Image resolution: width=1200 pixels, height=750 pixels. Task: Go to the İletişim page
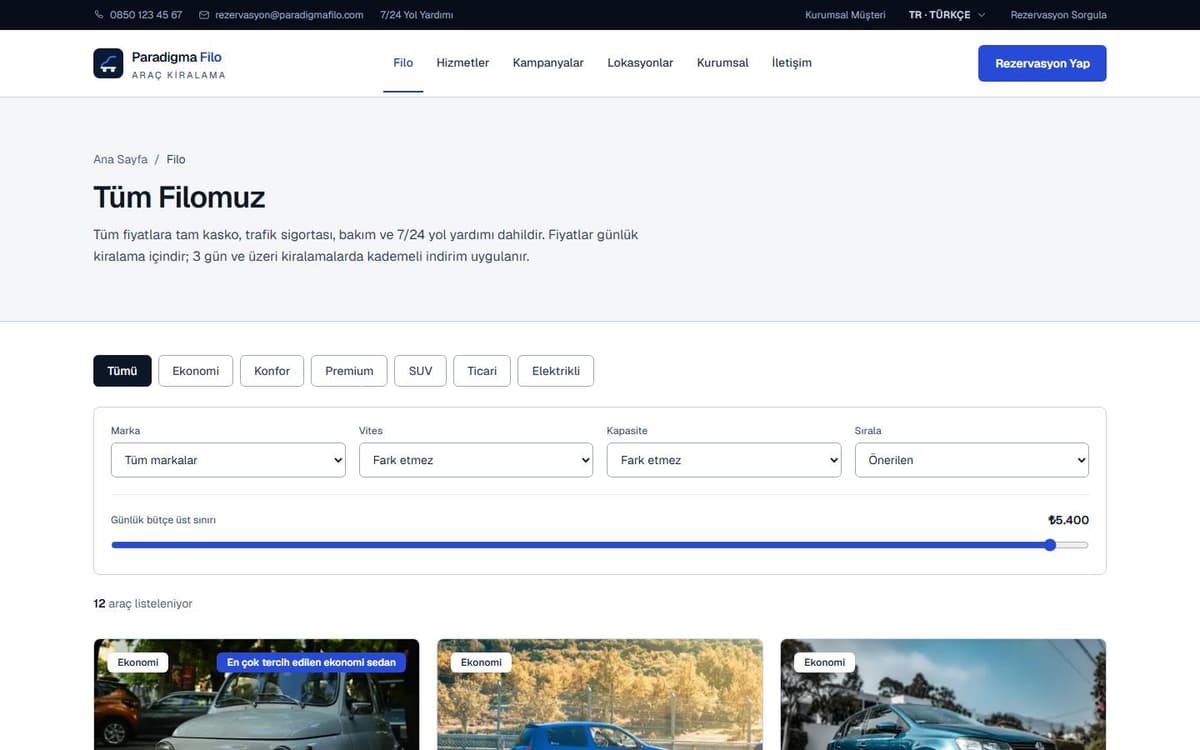coord(792,63)
